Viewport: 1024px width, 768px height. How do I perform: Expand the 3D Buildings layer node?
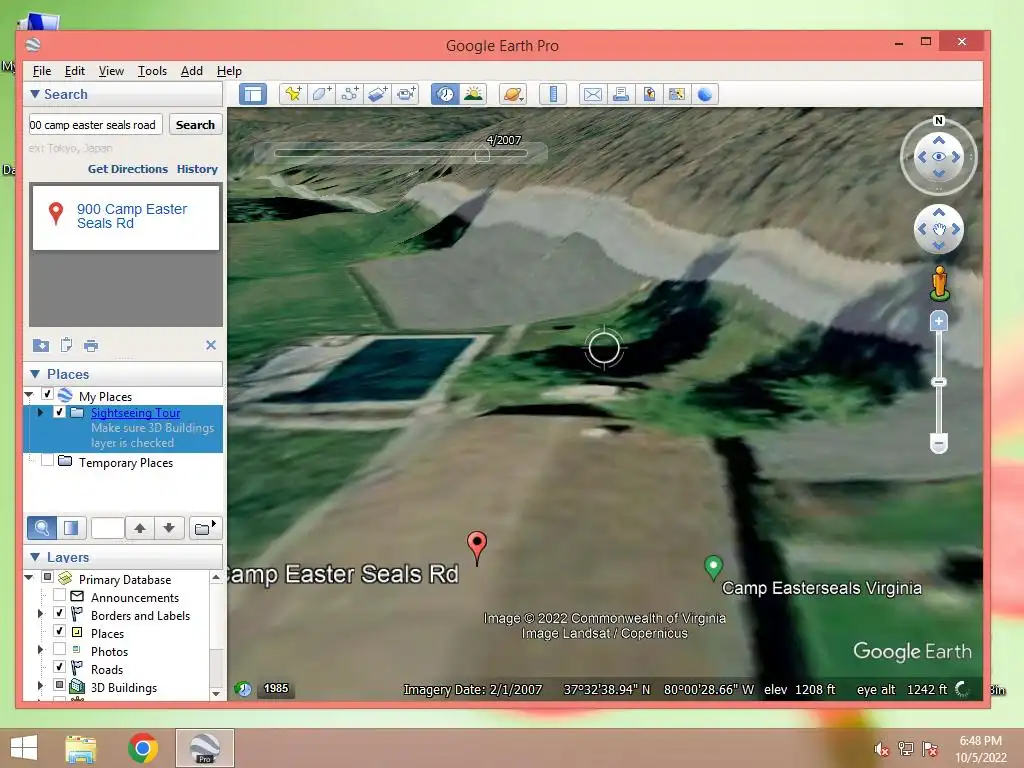point(40,686)
